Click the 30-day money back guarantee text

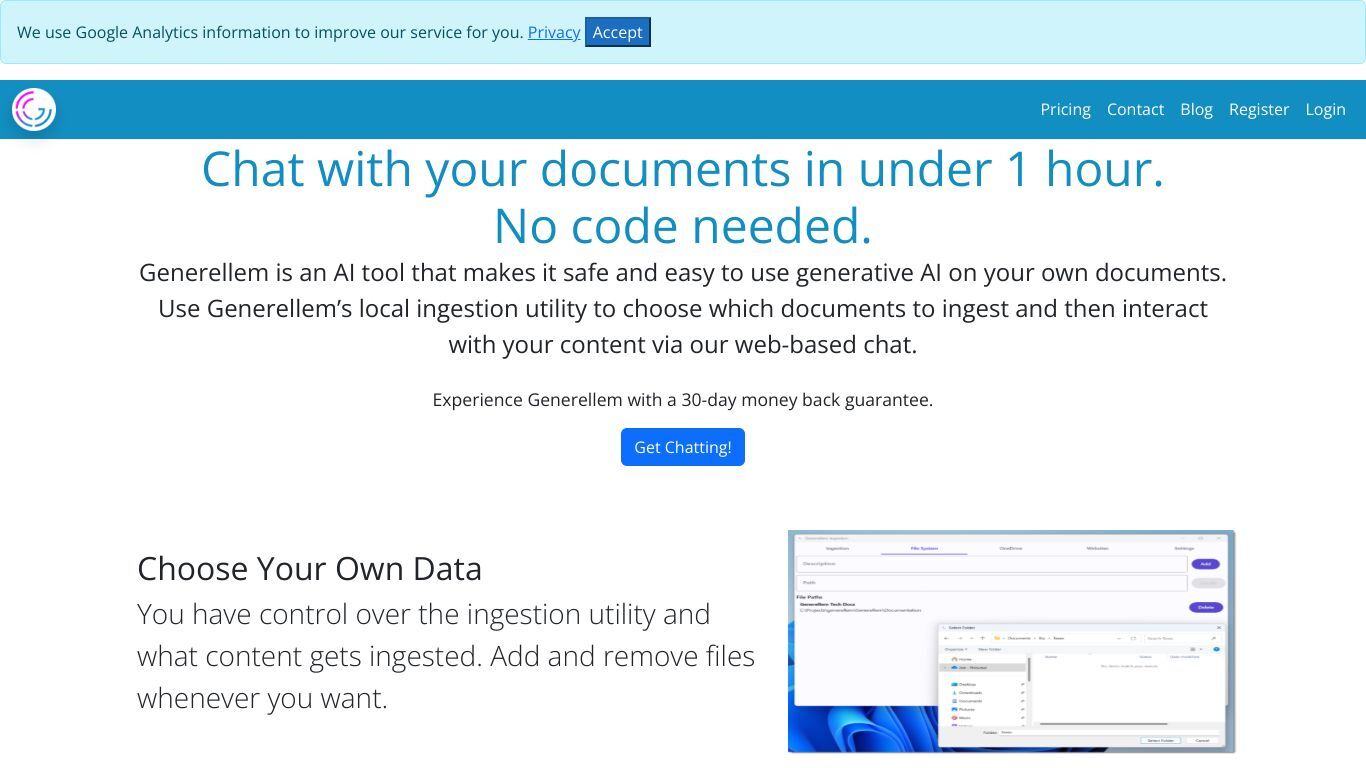point(683,400)
